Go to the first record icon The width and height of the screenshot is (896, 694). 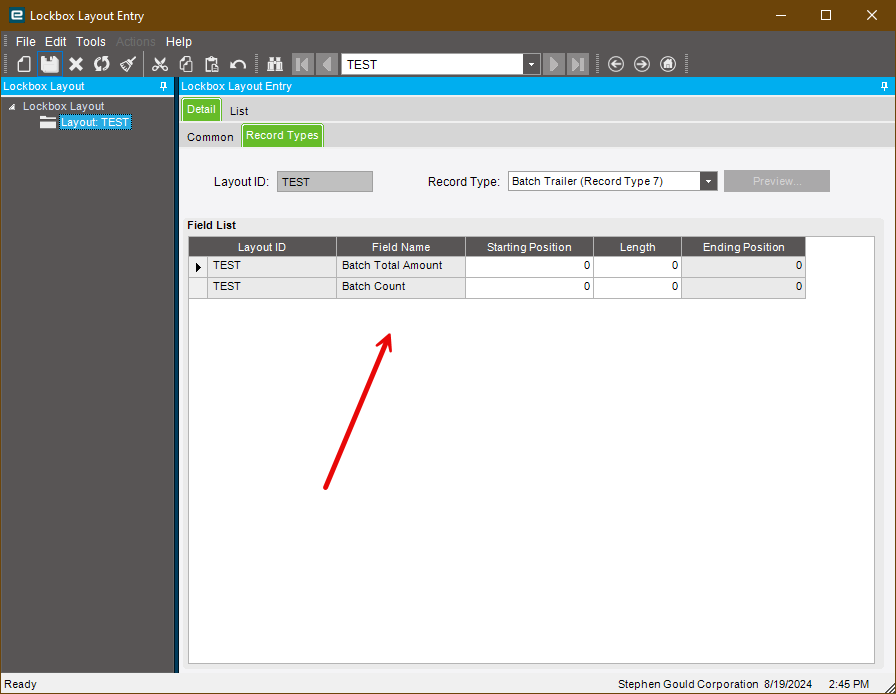pyautogui.click(x=303, y=64)
